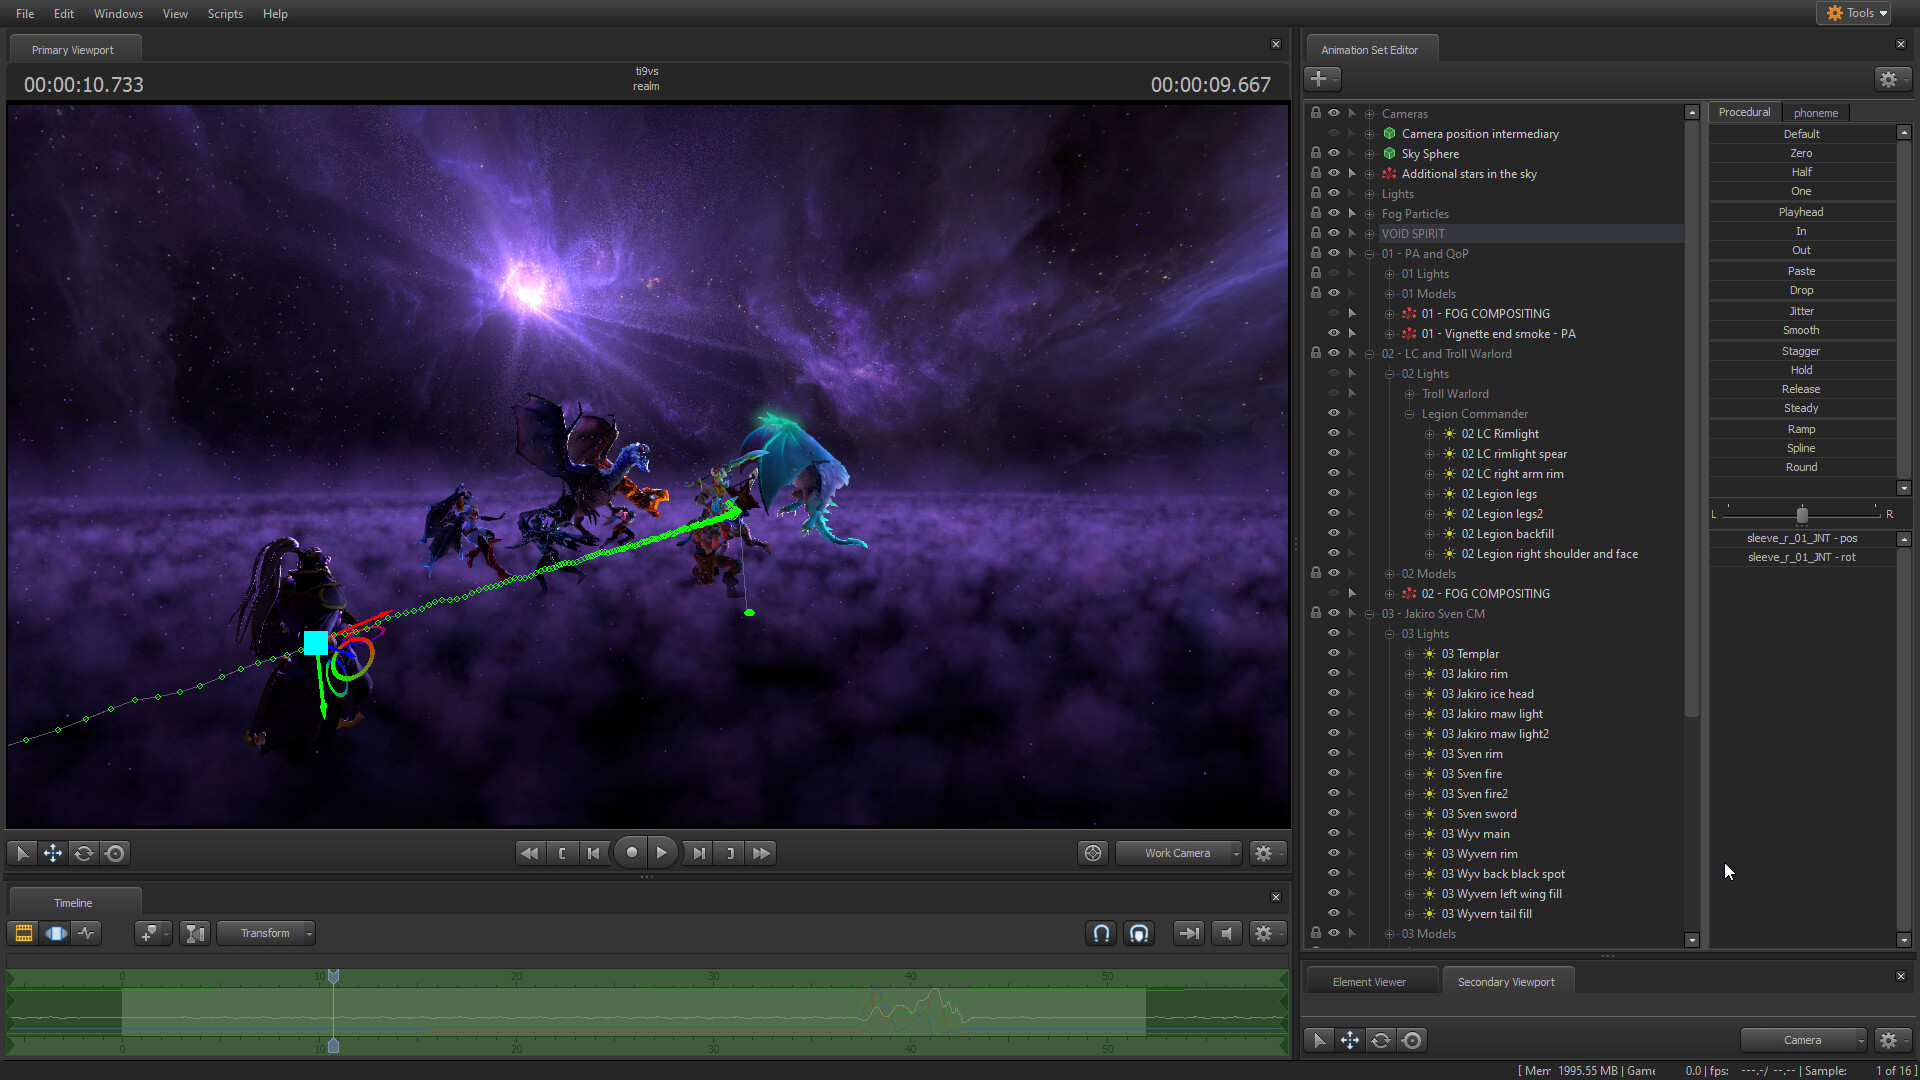
Task: Play the animation in primary viewport
Action: click(x=662, y=853)
